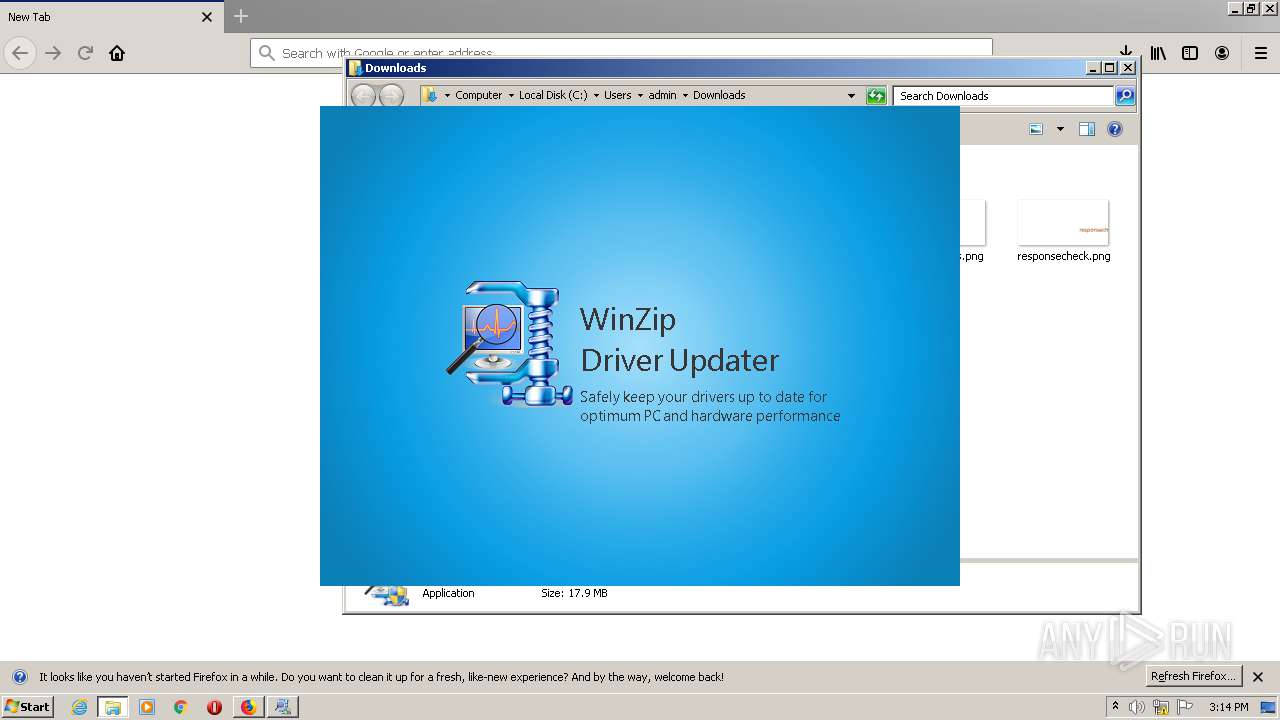The width and height of the screenshot is (1280, 720).
Task: Launch Internet Explorer from the taskbar
Action: click(x=79, y=707)
